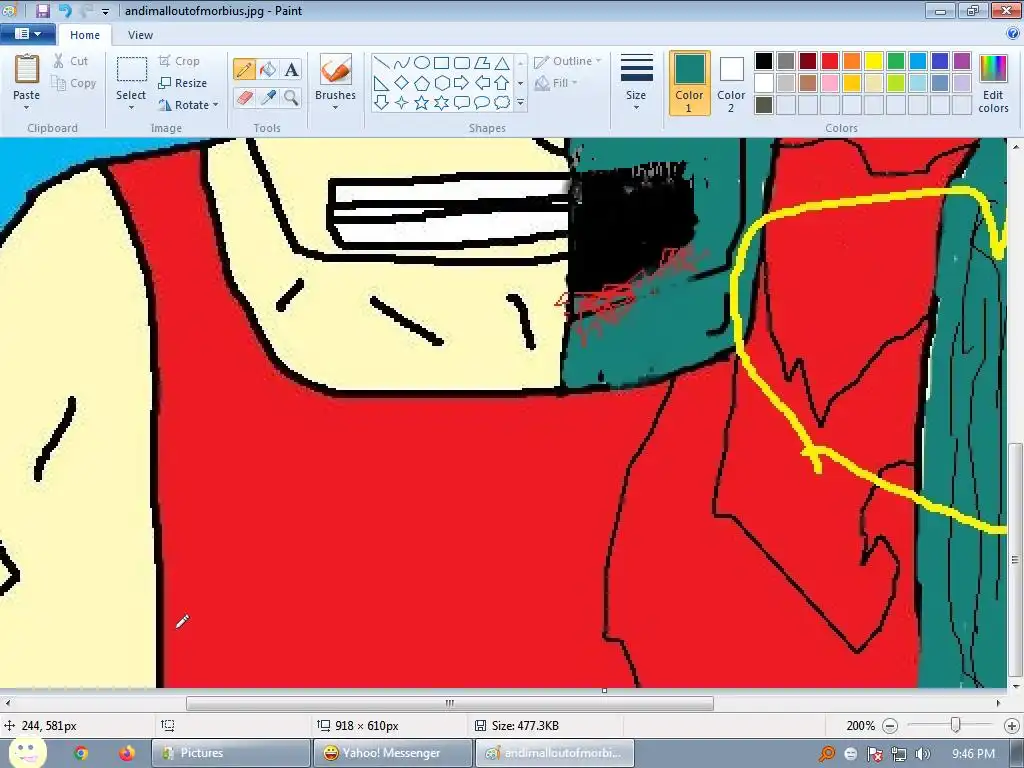Click the Copy button
Viewport: 1024px width, 768px height.
(74, 83)
